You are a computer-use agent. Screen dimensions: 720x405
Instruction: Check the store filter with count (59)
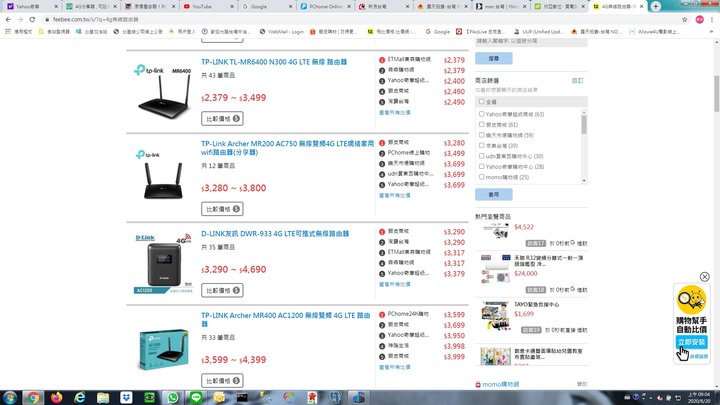pyautogui.click(x=481, y=135)
